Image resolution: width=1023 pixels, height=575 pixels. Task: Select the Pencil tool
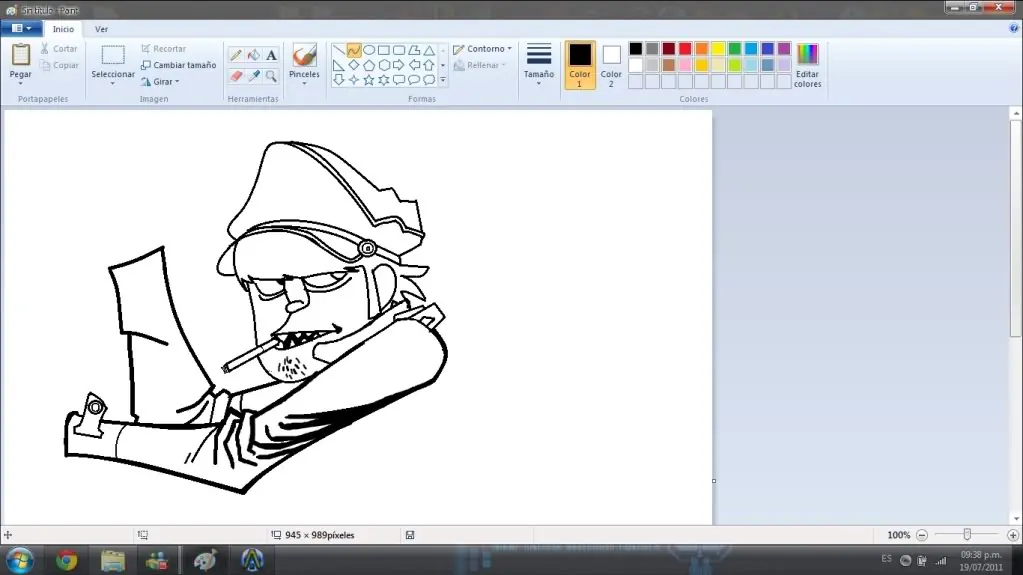click(236, 55)
